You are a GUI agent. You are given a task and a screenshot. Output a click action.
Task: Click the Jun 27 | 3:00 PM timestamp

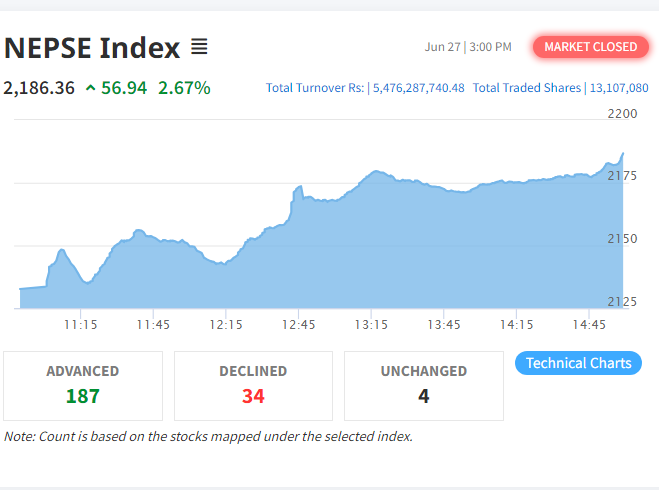(468, 47)
